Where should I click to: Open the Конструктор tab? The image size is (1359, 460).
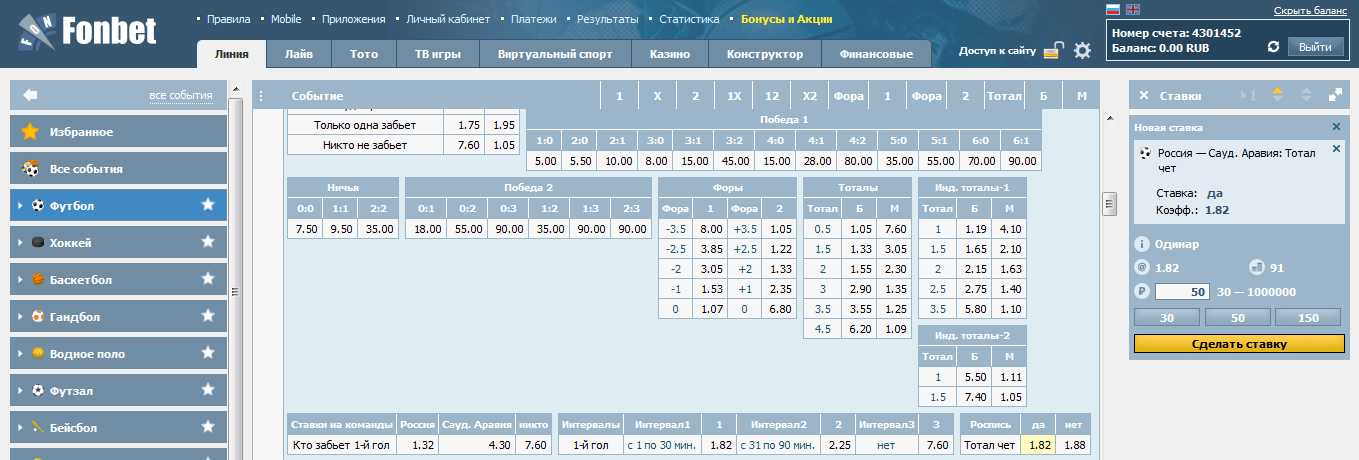pos(765,54)
